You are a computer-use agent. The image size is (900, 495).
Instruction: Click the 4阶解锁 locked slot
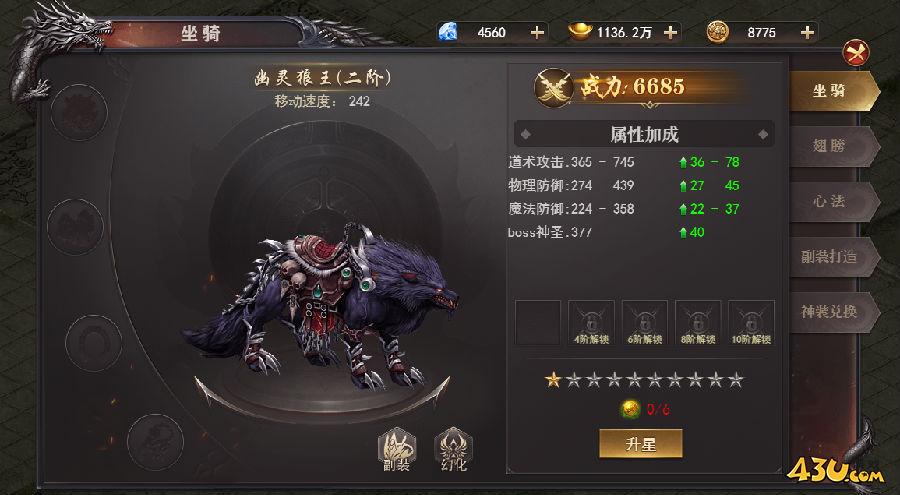[591, 323]
